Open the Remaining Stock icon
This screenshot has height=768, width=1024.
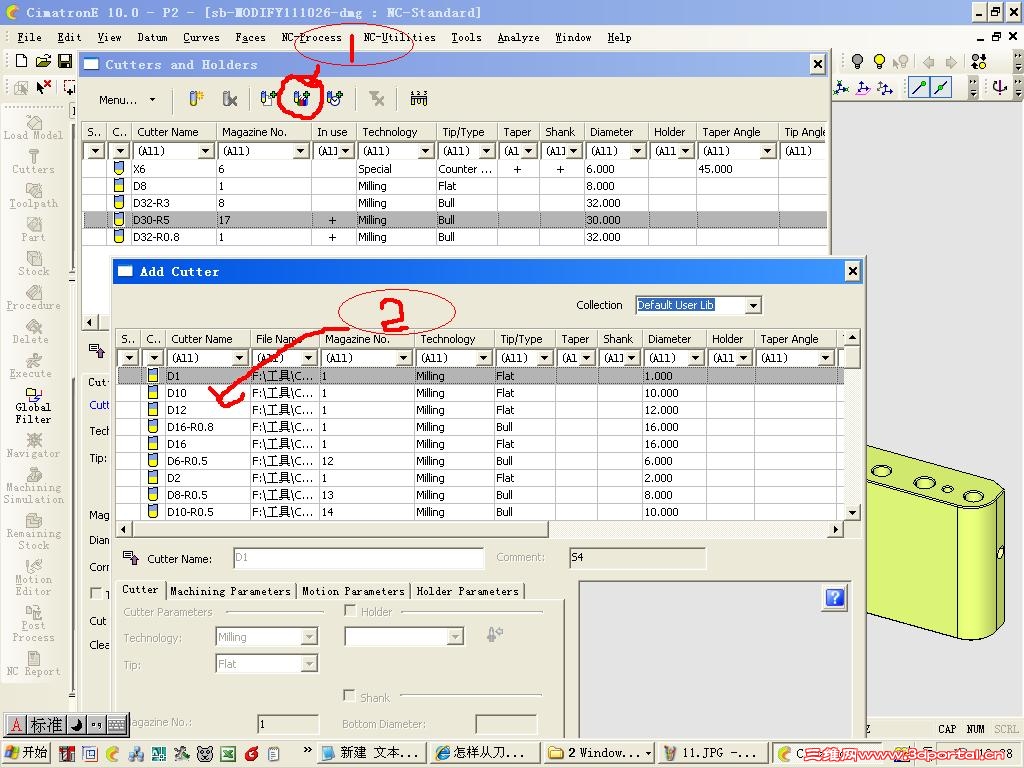pyautogui.click(x=33, y=532)
